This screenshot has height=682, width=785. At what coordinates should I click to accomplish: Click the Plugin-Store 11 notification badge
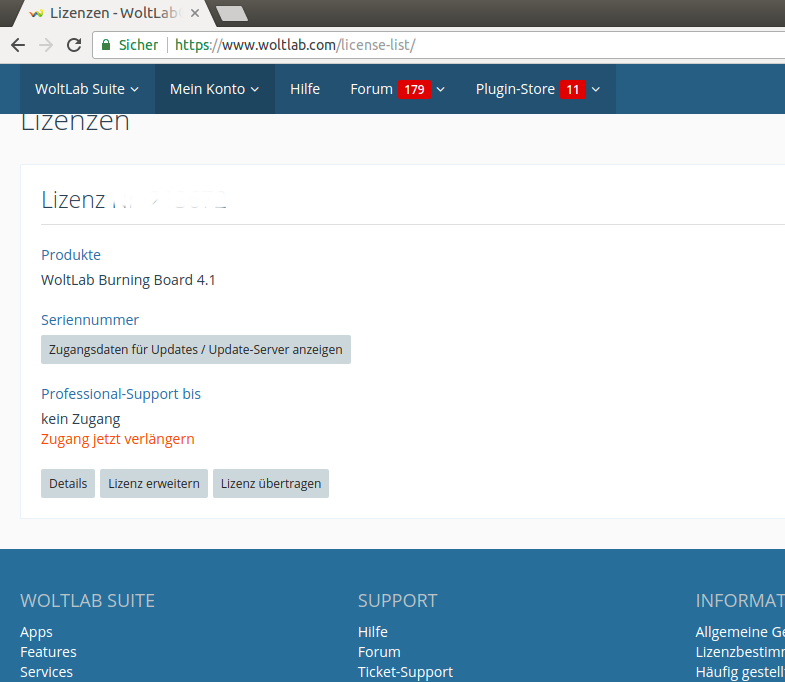[572, 89]
